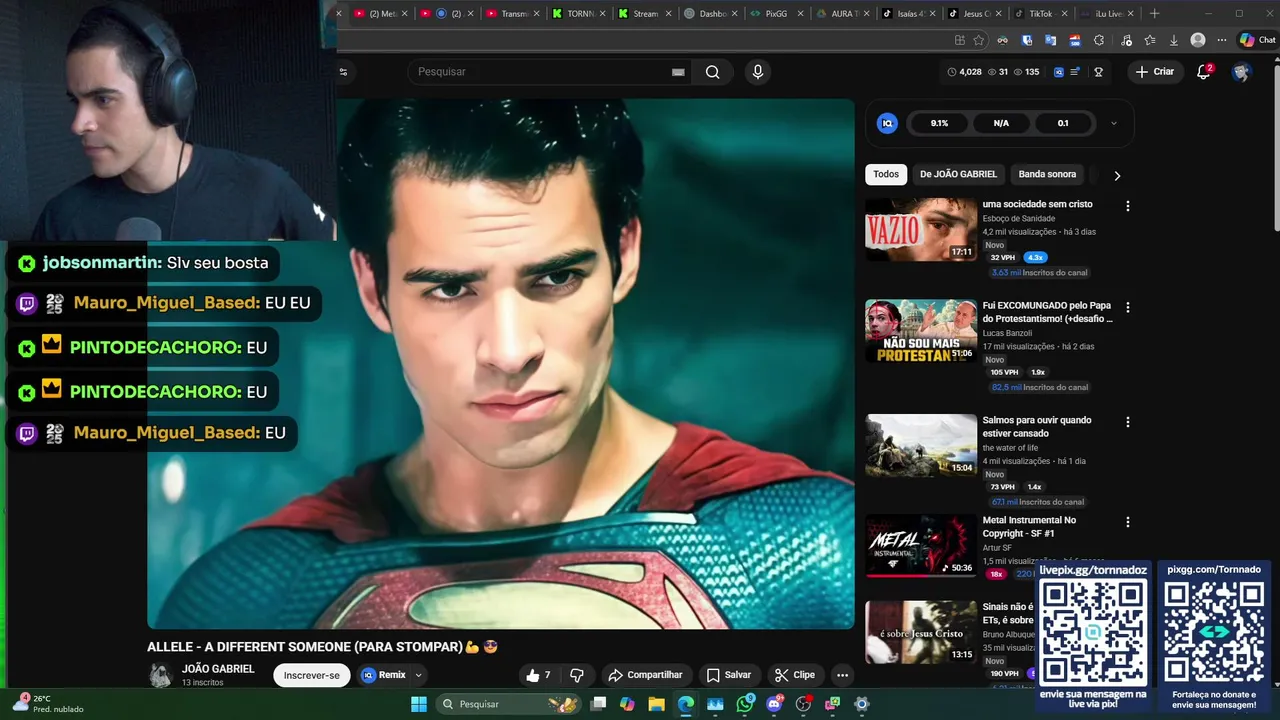Open browser profile icon in toolbar
Screen dimensions: 1280x720
coord(1198,40)
